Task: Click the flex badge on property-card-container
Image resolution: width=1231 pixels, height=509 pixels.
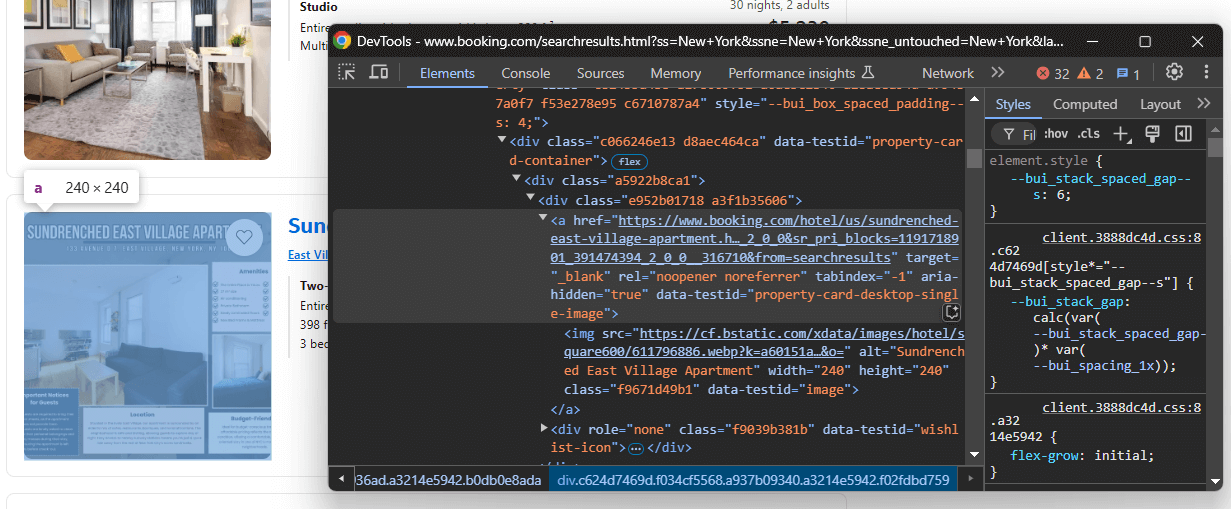Action: point(628,161)
